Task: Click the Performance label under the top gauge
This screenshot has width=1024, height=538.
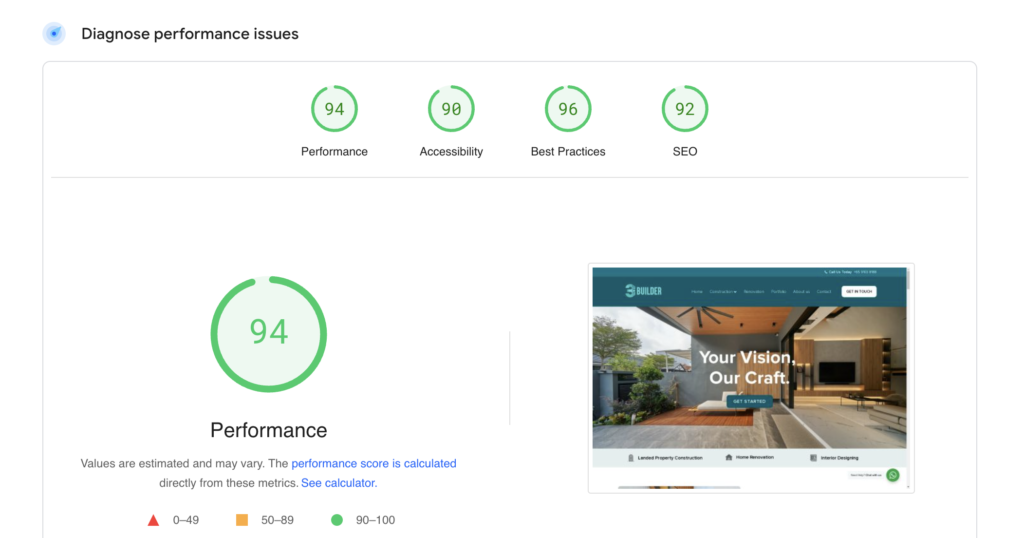Action: click(x=334, y=152)
